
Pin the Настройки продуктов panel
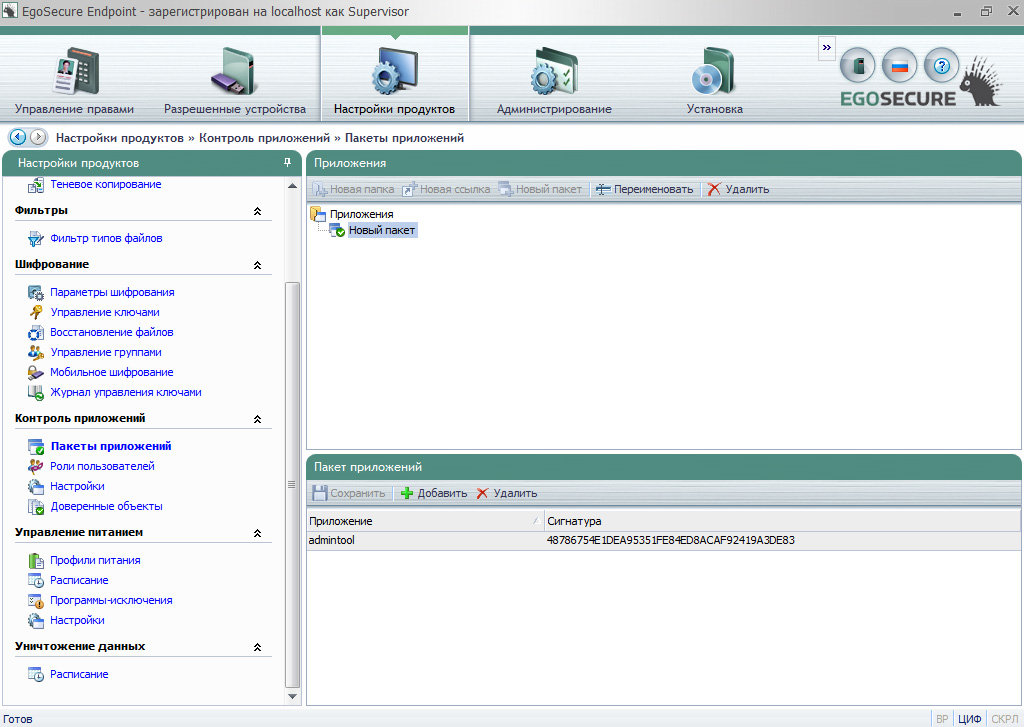pyautogui.click(x=287, y=162)
